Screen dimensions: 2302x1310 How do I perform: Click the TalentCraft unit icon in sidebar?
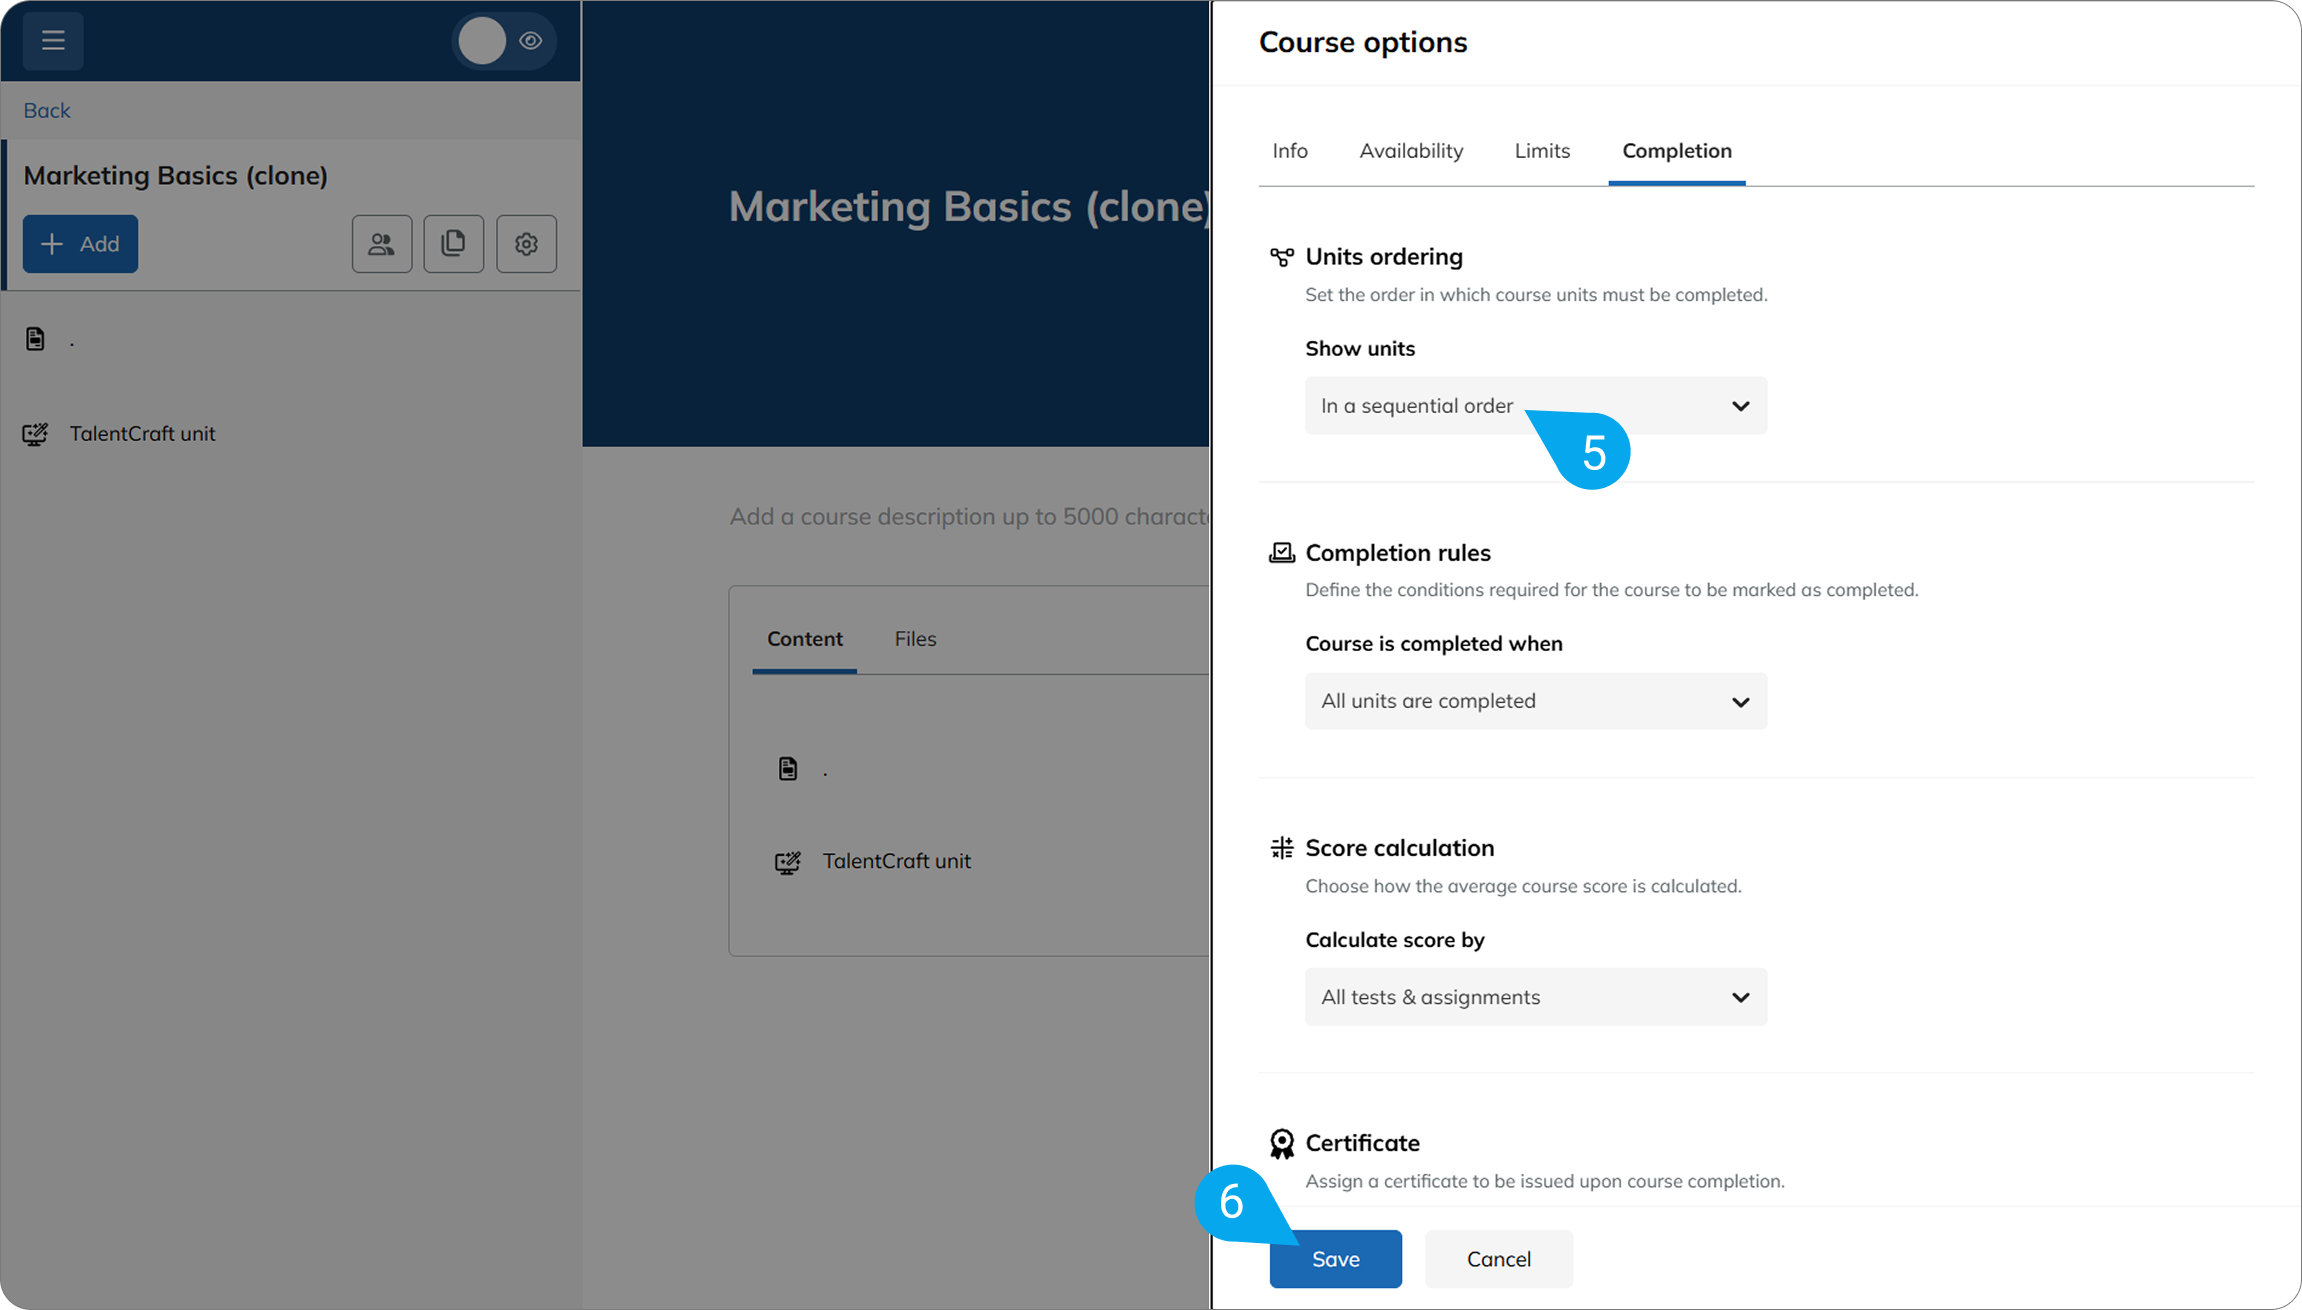[x=35, y=434]
